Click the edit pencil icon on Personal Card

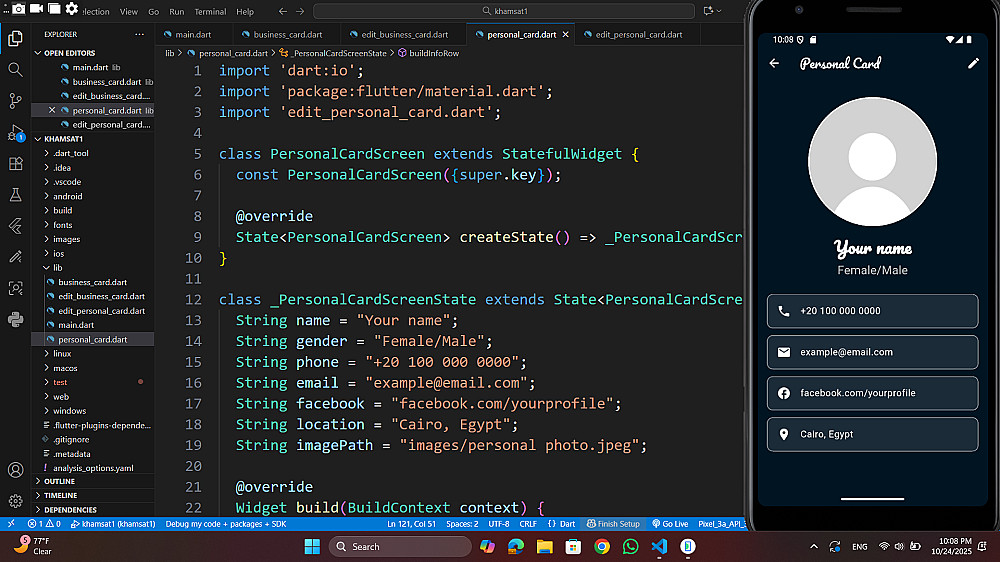[x=973, y=64]
